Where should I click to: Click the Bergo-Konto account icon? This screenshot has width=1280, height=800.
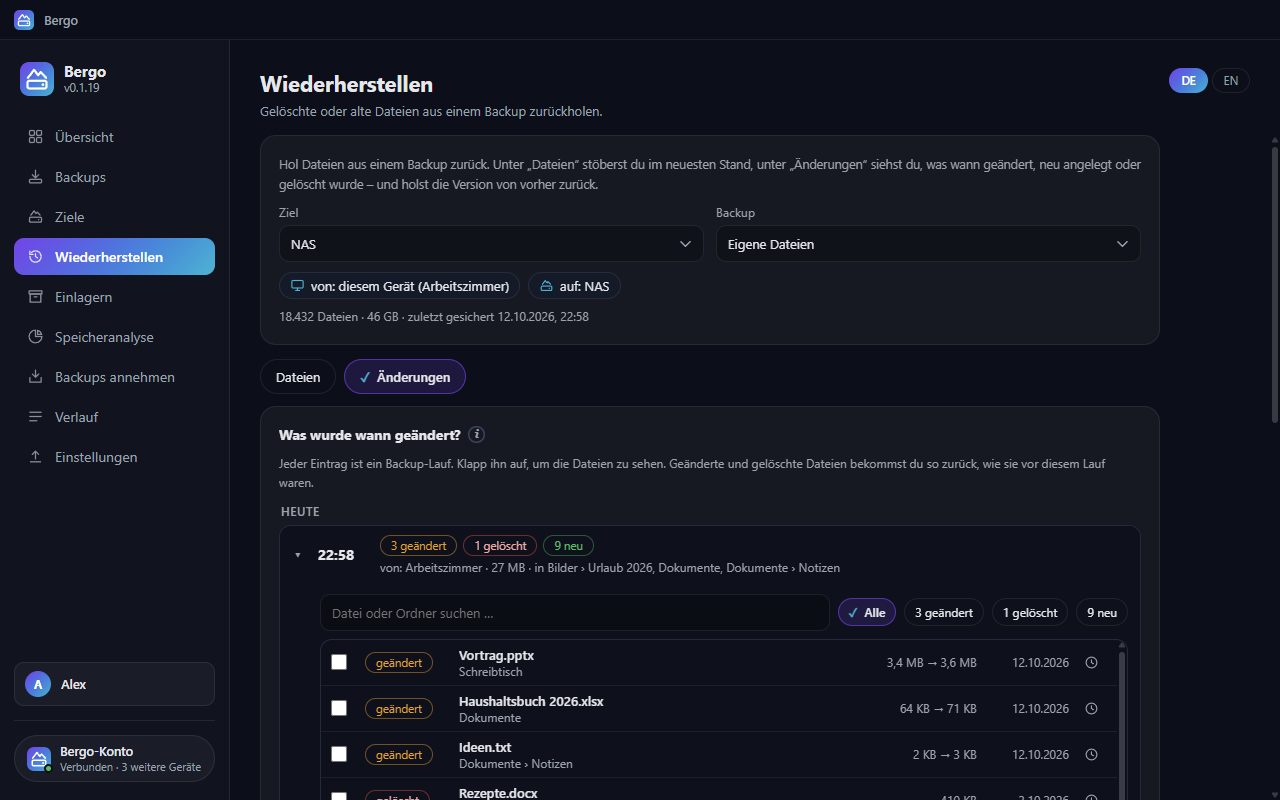pos(39,759)
